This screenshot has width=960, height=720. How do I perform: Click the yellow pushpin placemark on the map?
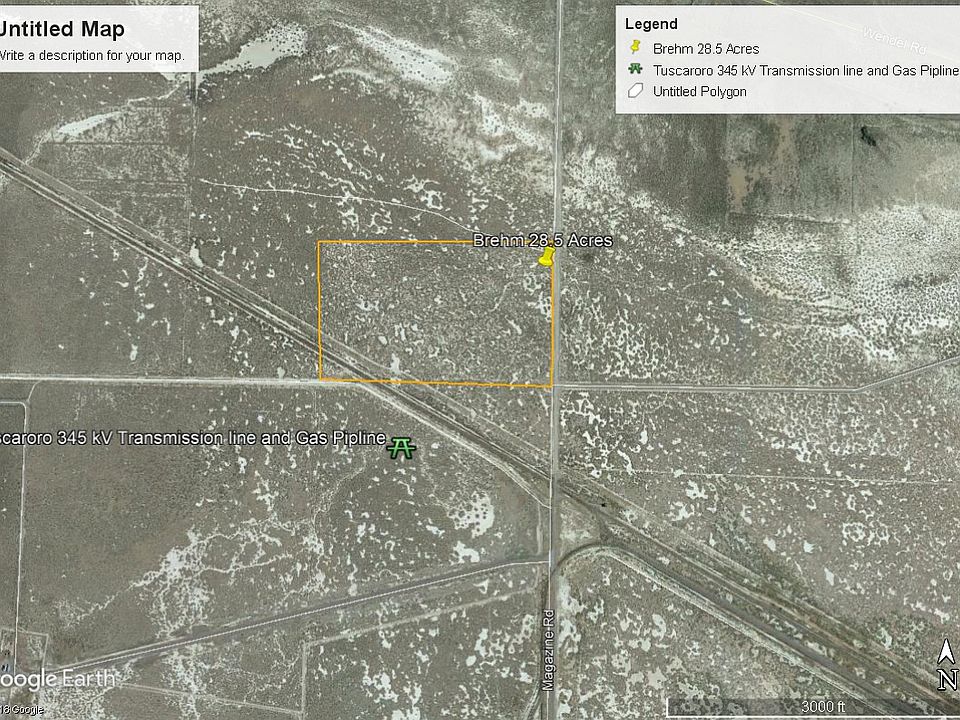click(x=545, y=258)
